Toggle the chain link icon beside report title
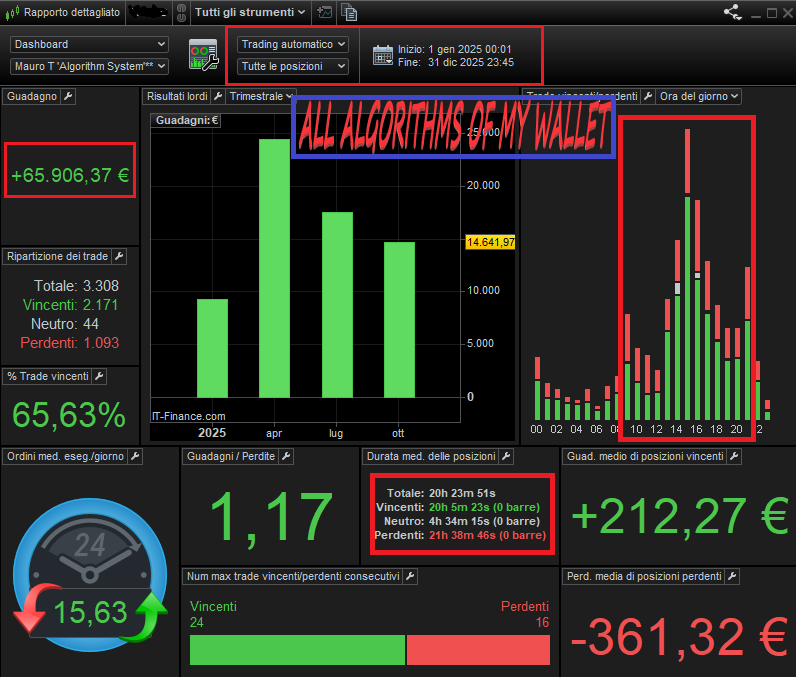Screen dimensions: 796x677 pyautogui.click(x=181, y=13)
